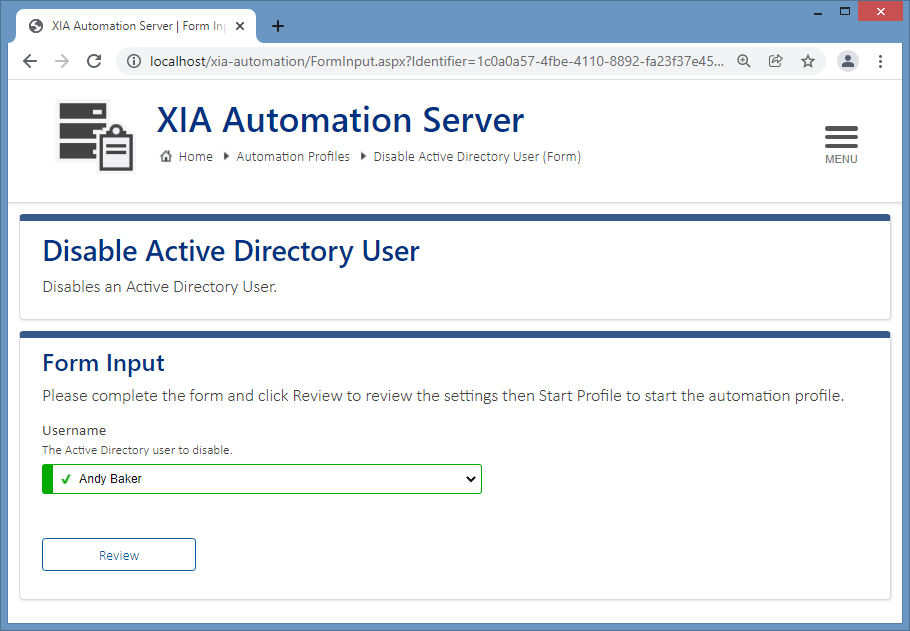
Task: Click the Review button
Action: pyautogui.click(x=118, y=554)
